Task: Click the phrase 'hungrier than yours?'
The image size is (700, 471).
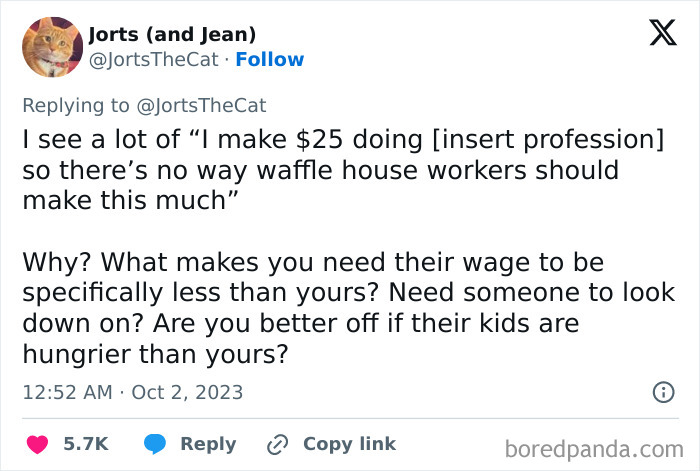Action: tap(155, 354)
